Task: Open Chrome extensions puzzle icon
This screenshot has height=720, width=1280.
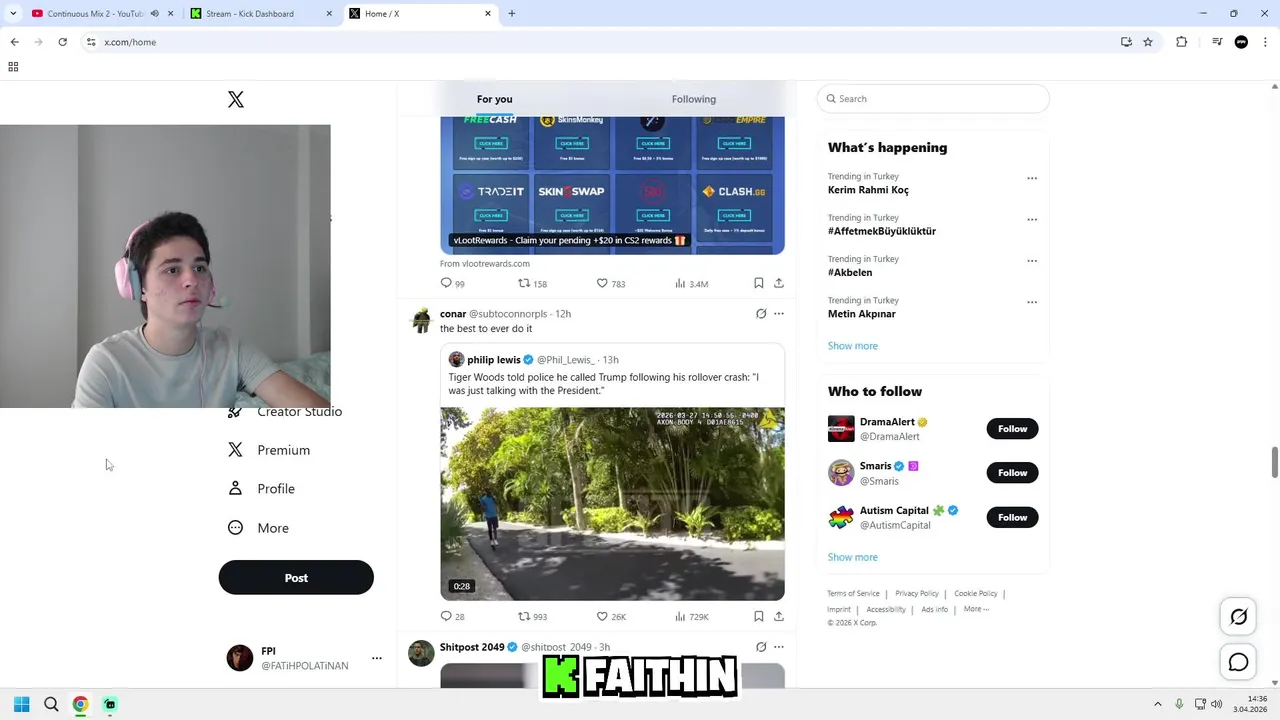Action: tap(1182, 42)
